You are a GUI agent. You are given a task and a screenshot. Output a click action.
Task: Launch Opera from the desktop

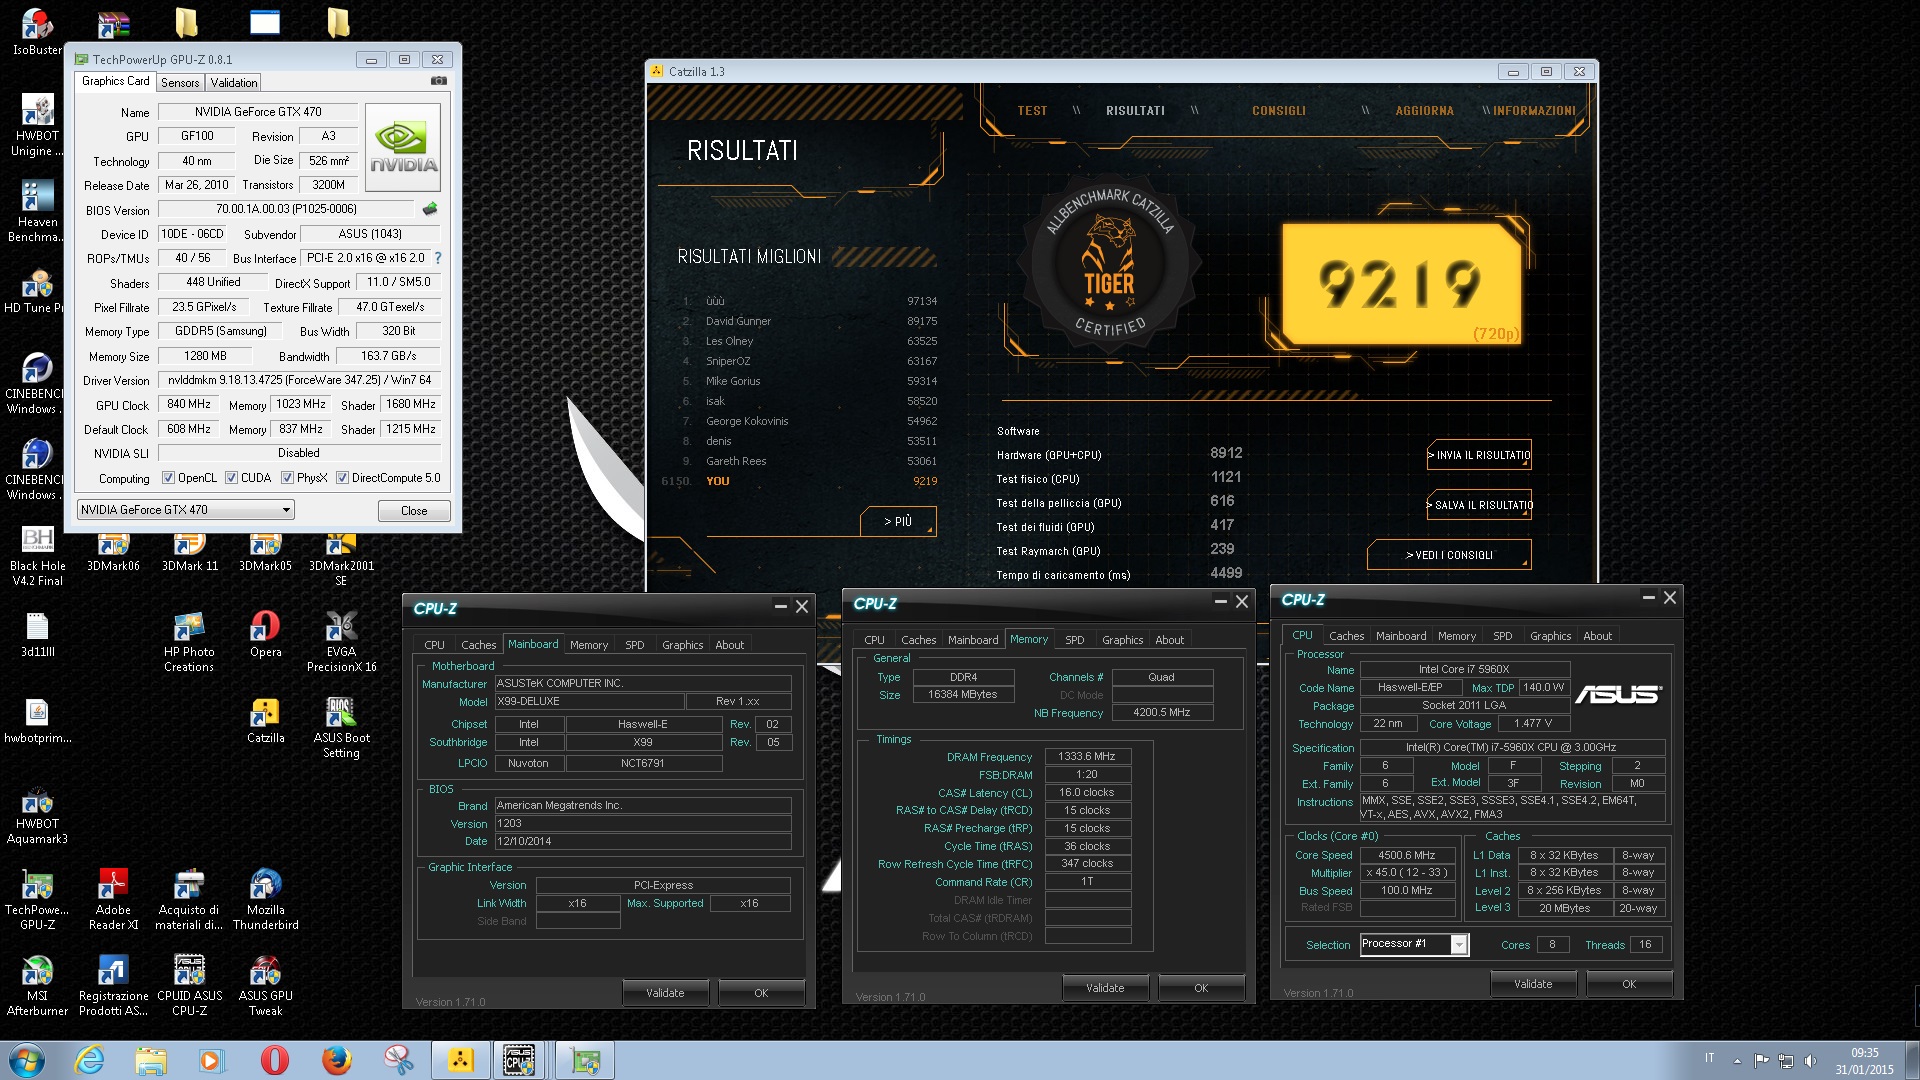265,635
